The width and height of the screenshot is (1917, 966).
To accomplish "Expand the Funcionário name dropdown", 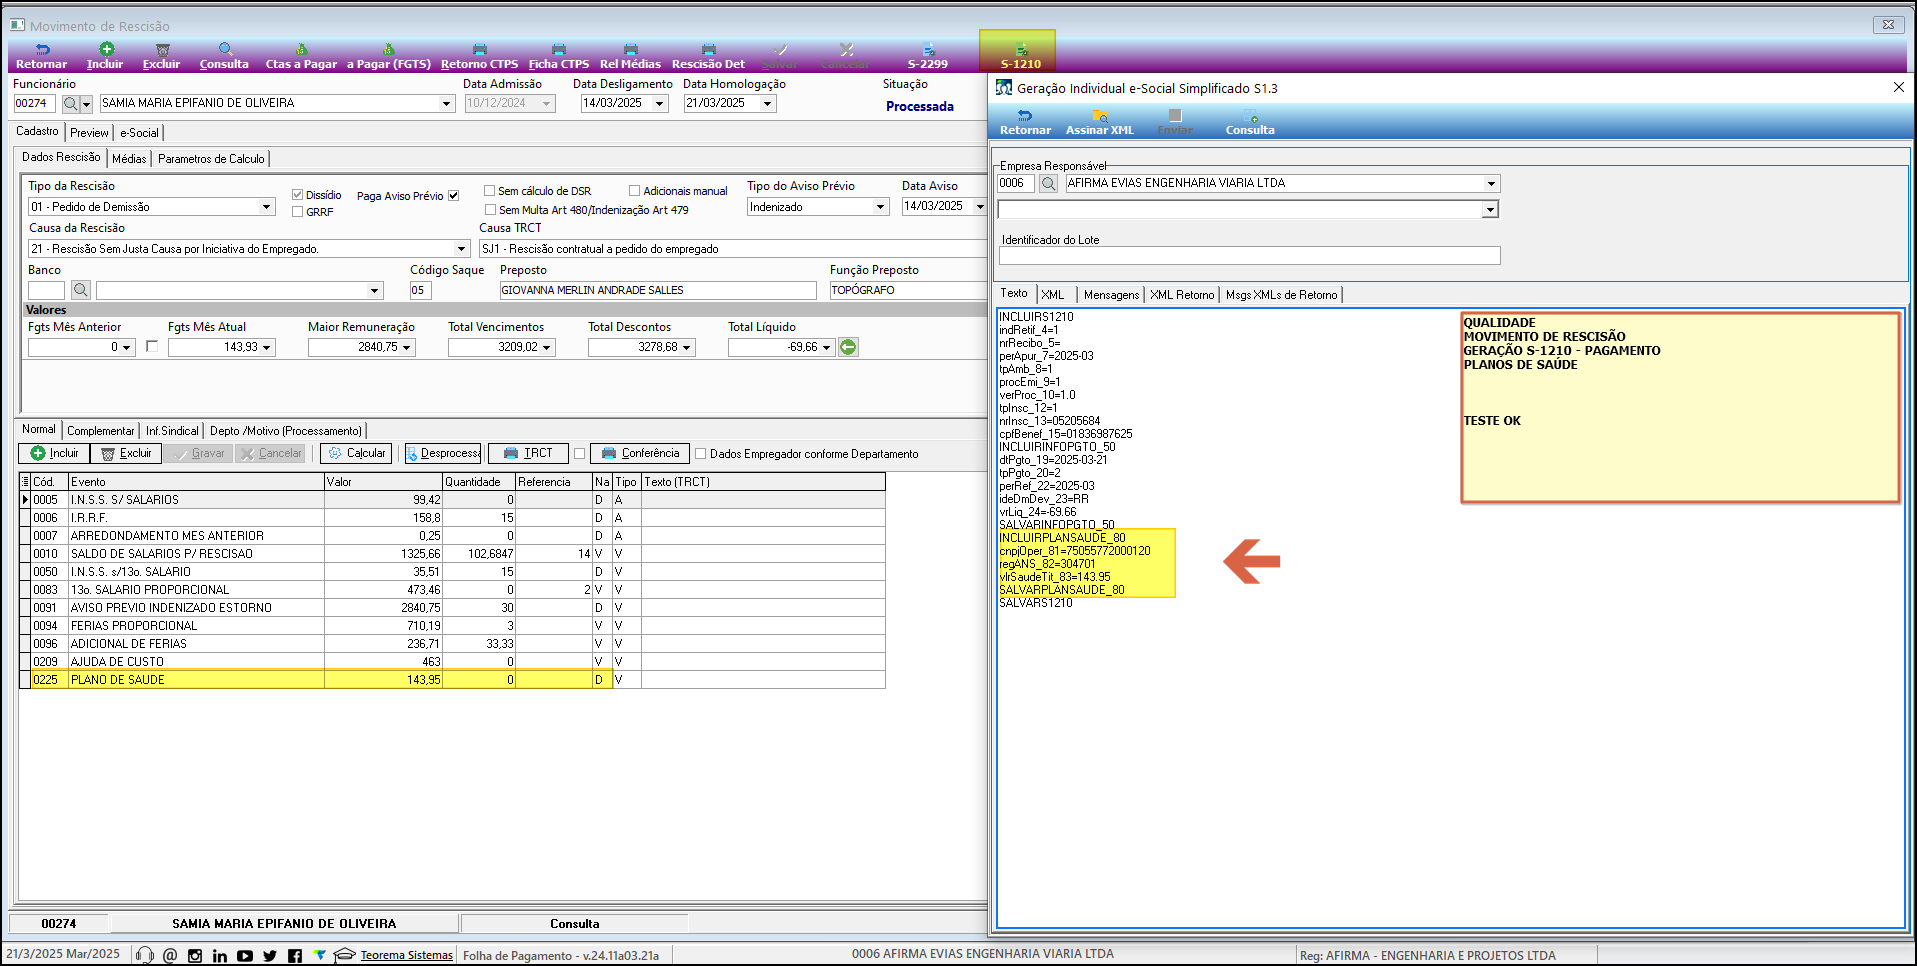I will coord(446,103).
